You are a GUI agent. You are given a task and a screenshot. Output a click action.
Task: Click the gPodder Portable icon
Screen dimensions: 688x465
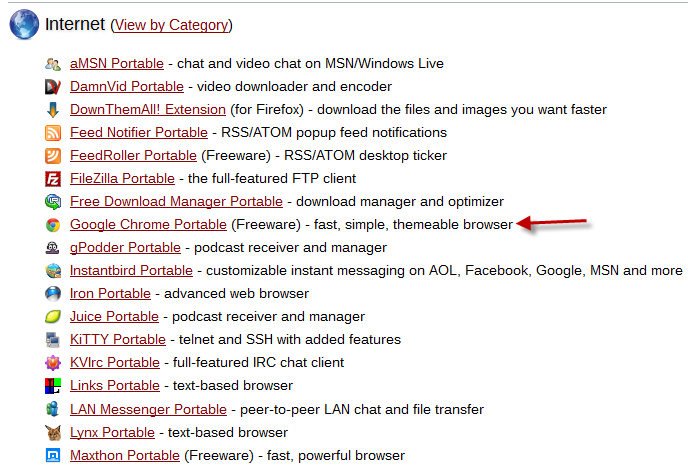(x=53, y=248)
